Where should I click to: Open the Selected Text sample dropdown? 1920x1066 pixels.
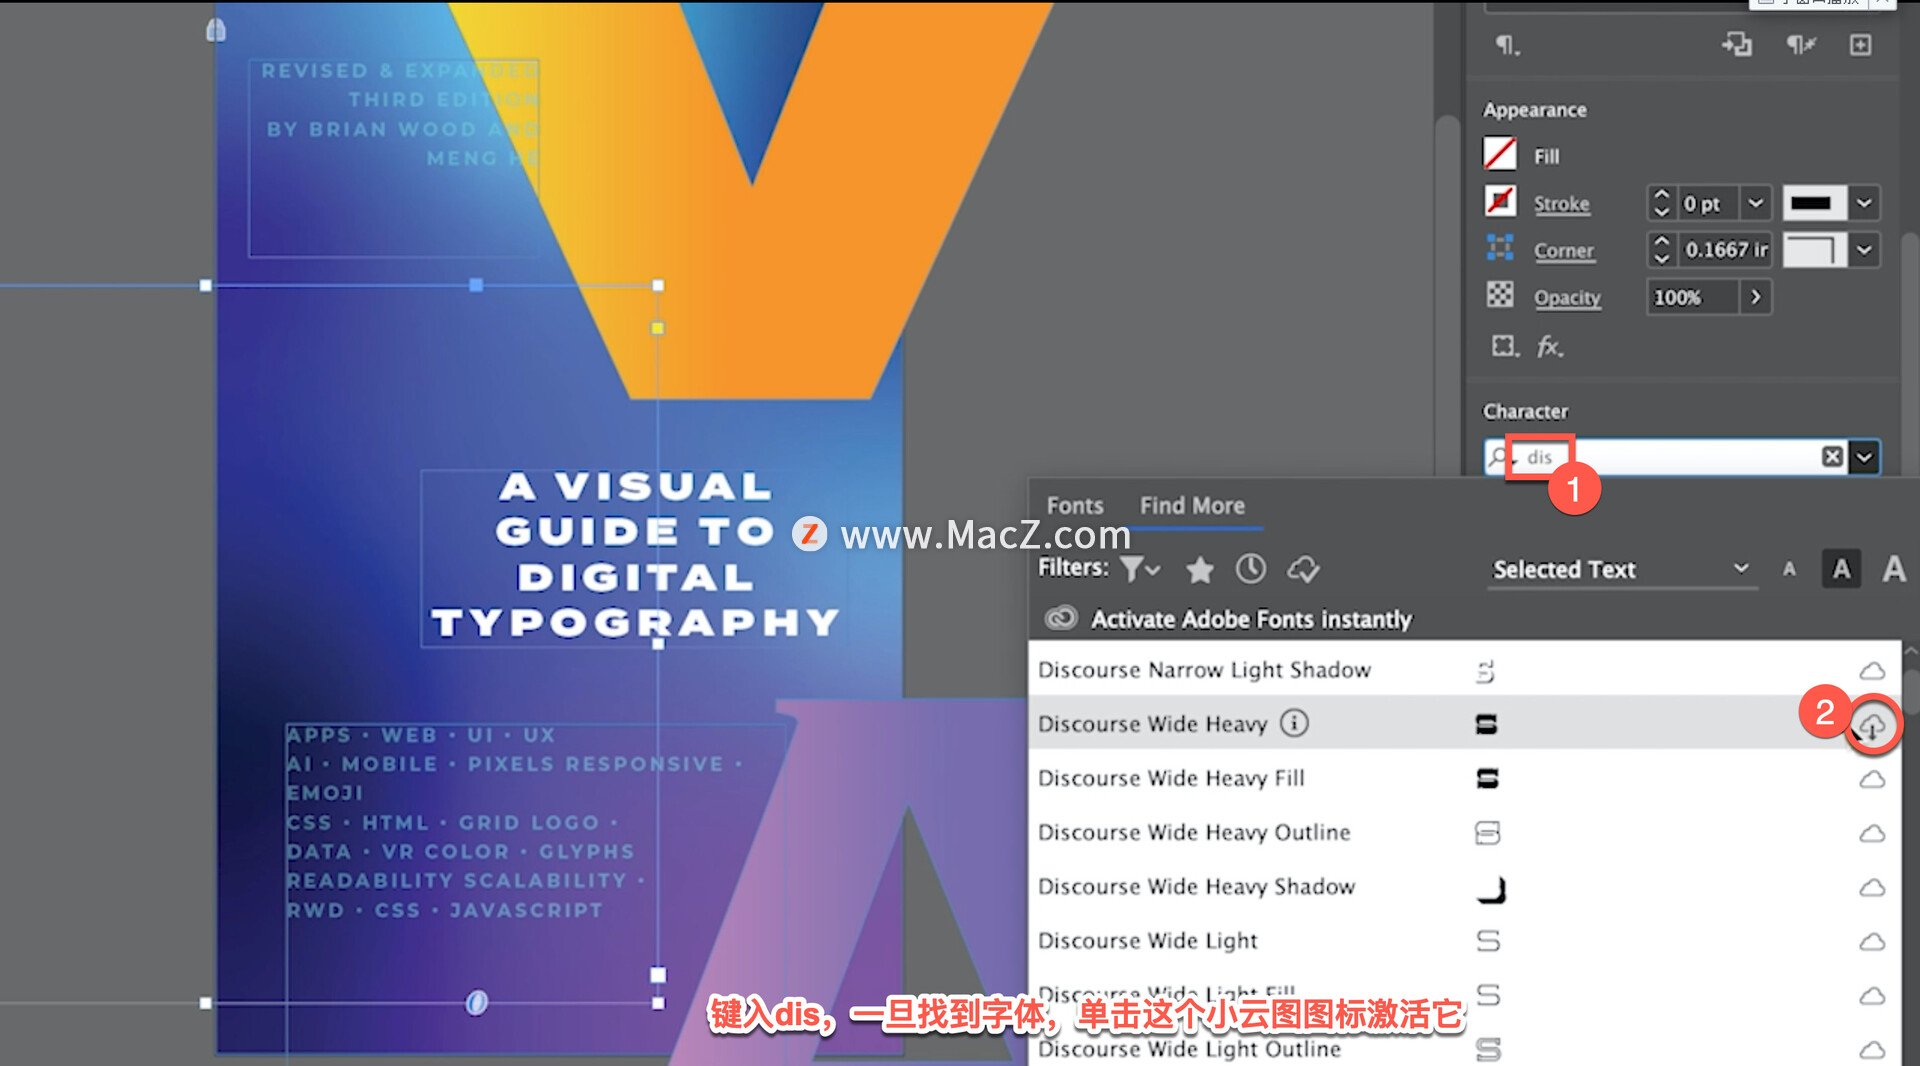[1621, 569]
